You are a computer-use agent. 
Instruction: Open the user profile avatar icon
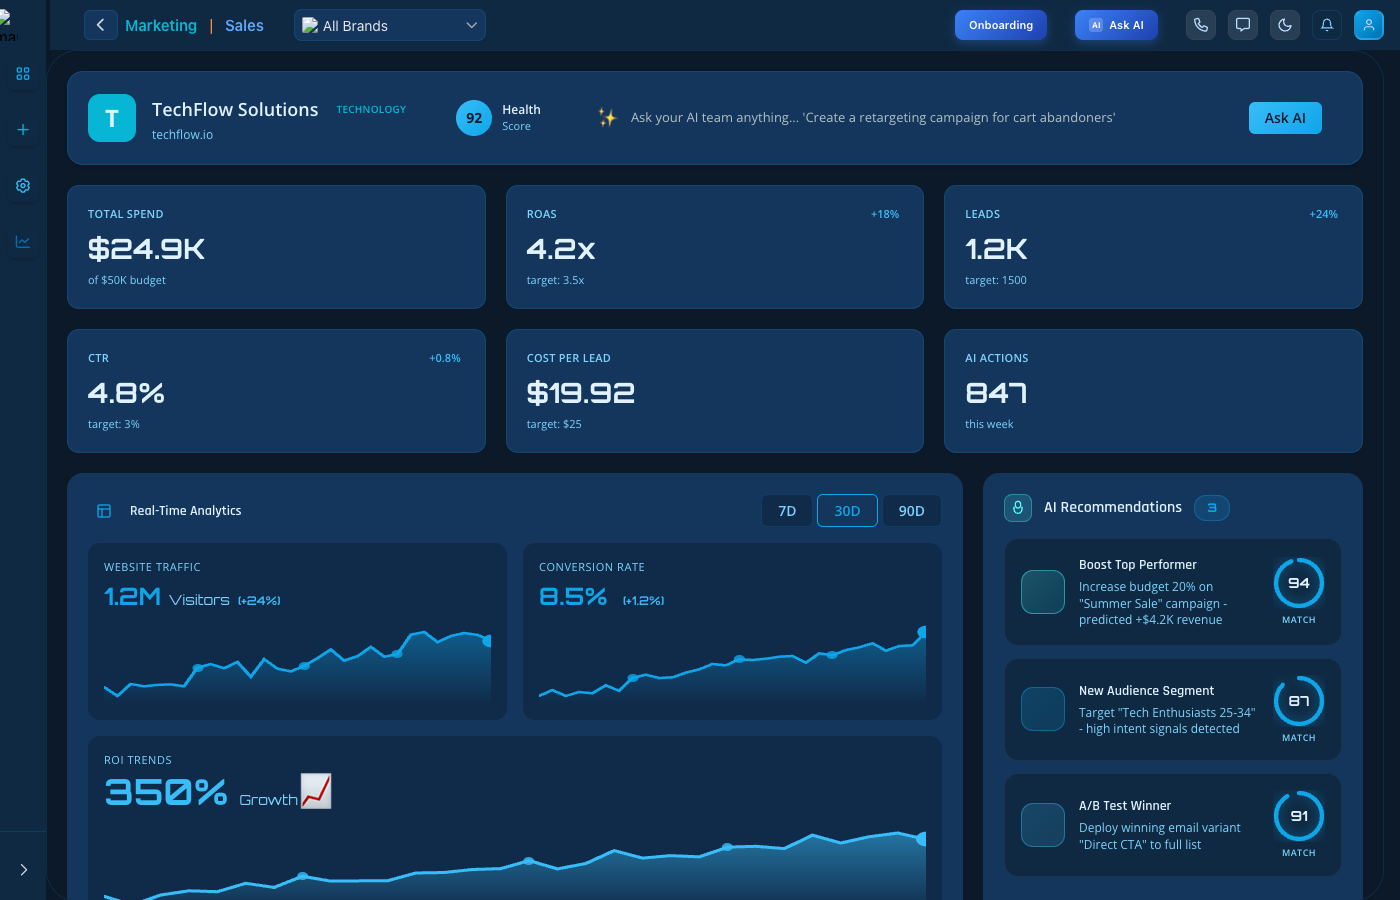point(1369,25)
